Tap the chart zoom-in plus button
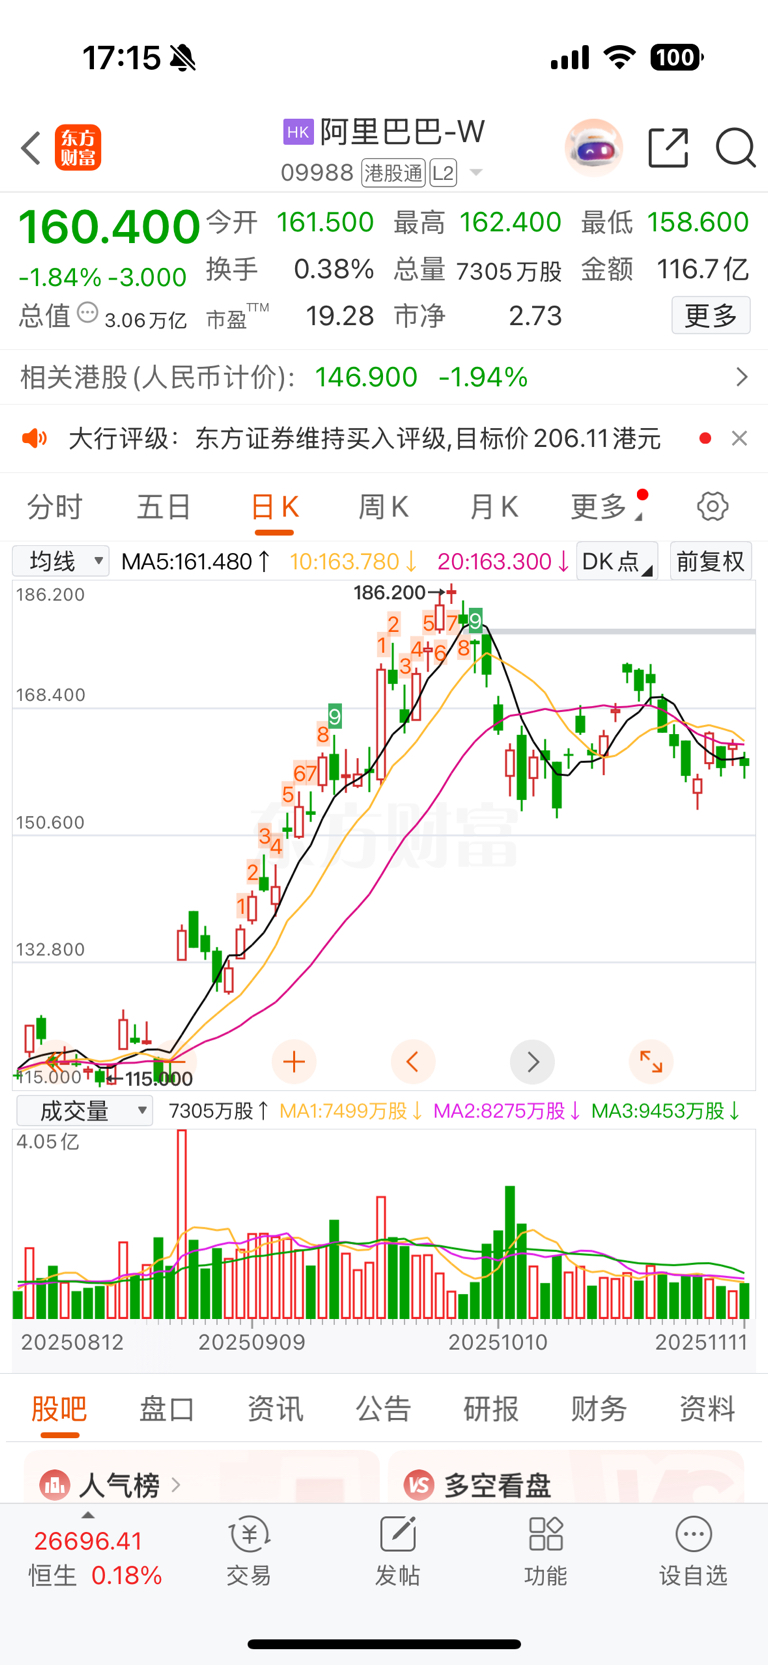 point(294,1061)
